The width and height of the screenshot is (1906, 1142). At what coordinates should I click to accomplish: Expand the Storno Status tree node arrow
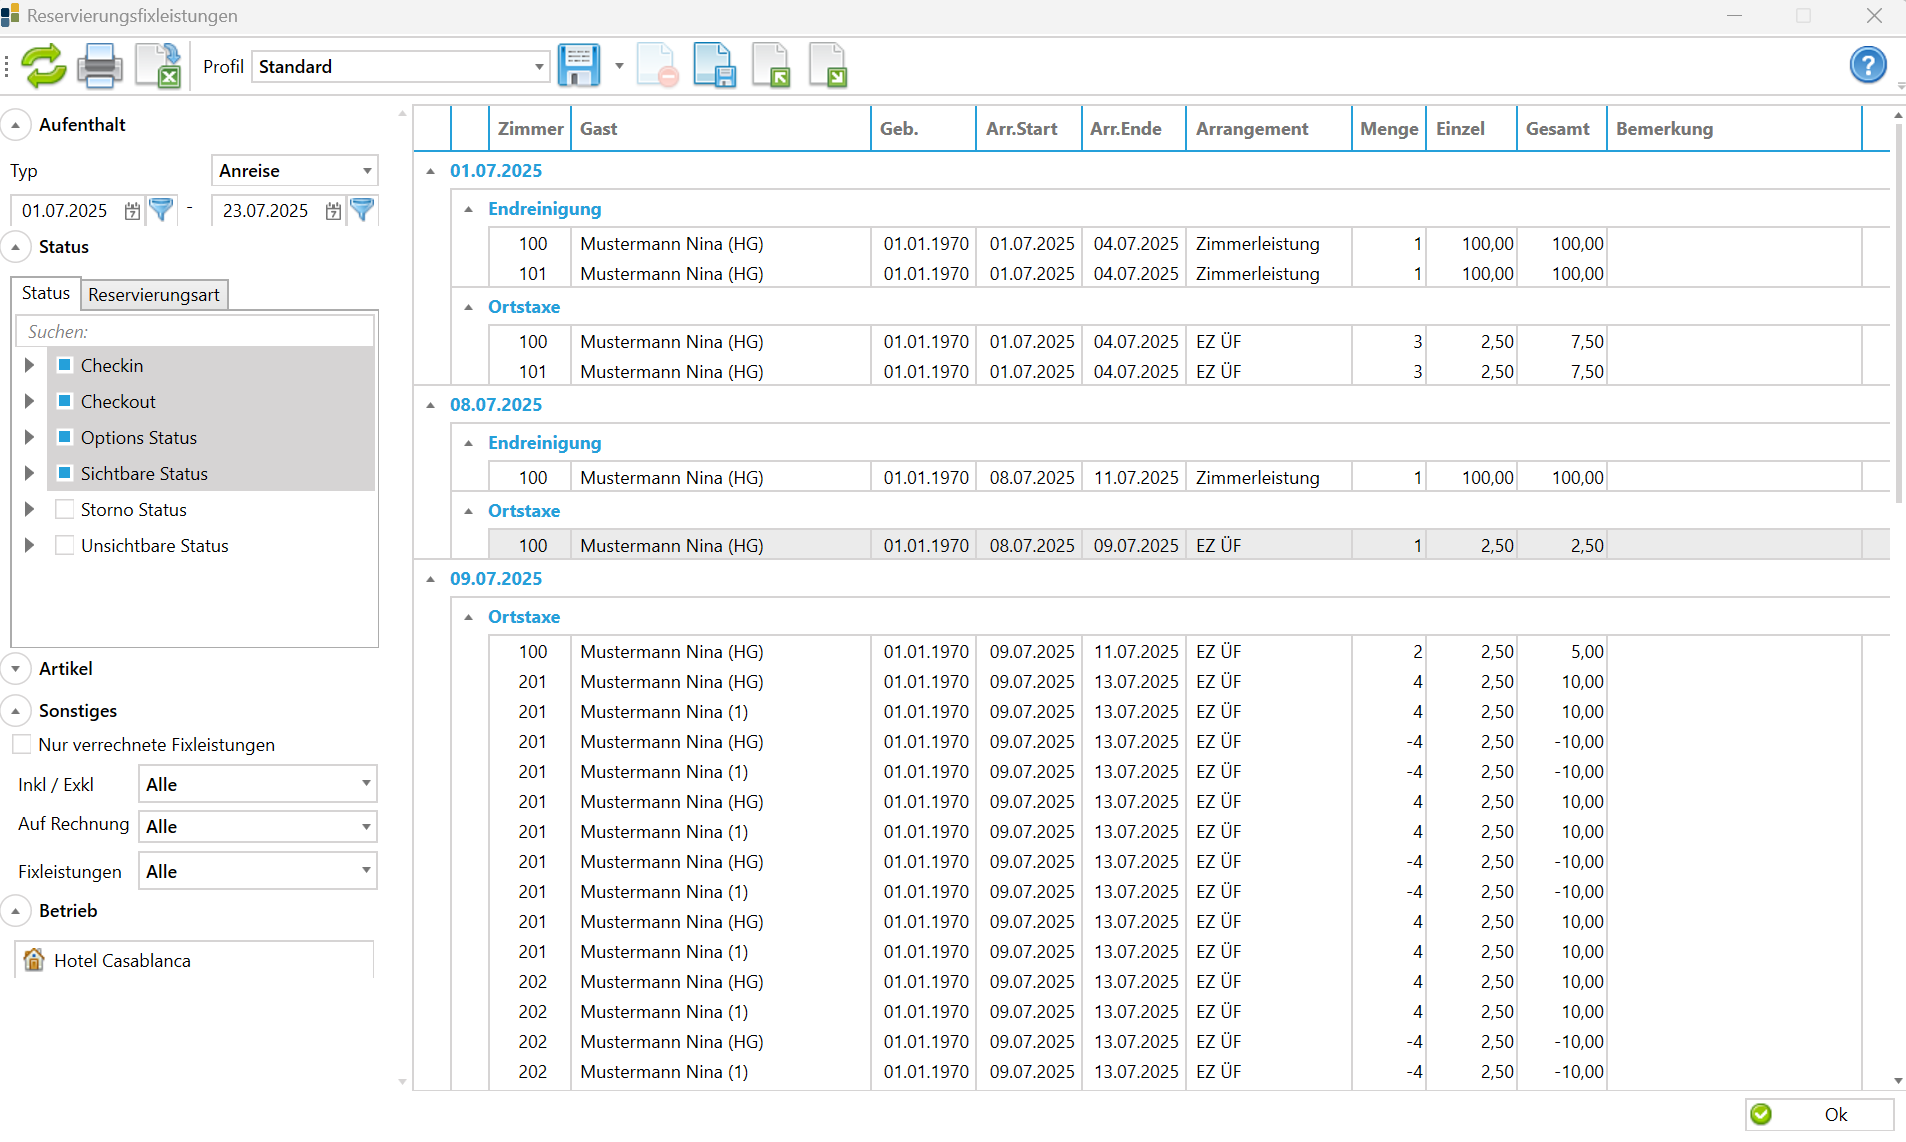coord(29,509)
